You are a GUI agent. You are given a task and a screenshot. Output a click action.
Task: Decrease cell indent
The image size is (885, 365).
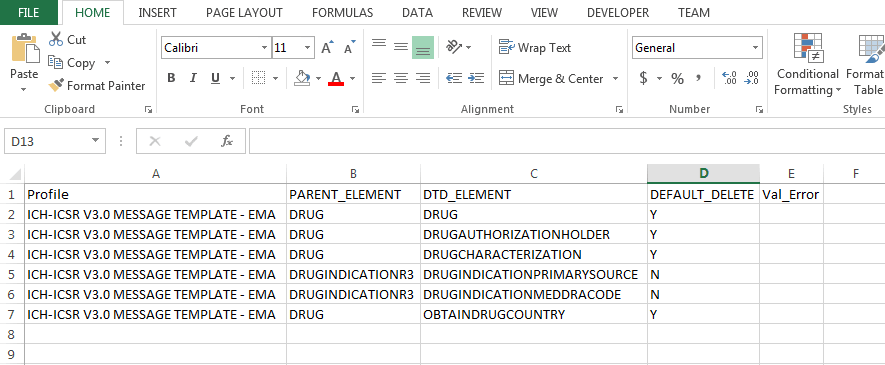[x=454, y=78]
